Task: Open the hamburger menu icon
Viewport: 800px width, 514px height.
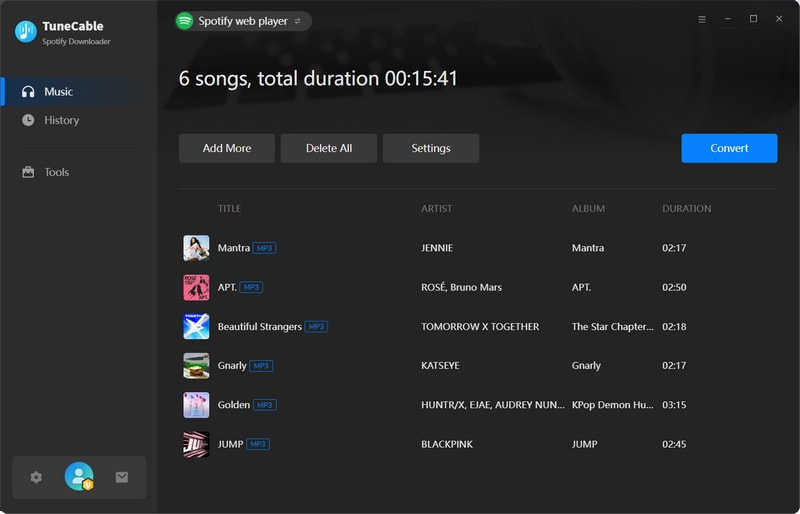Action: (x=702, y=19)
